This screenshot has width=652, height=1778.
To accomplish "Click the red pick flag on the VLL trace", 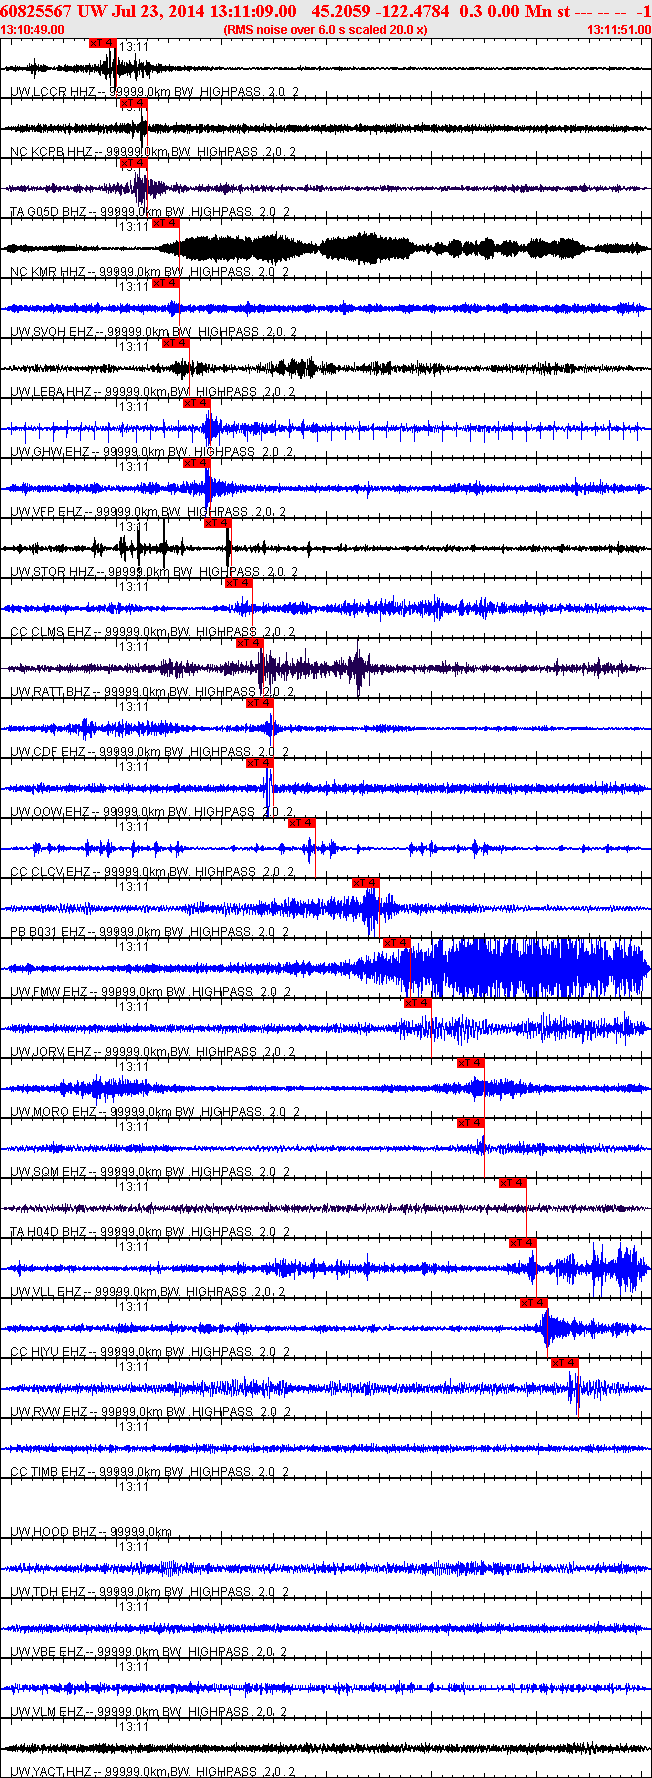I will (523, 1243).
